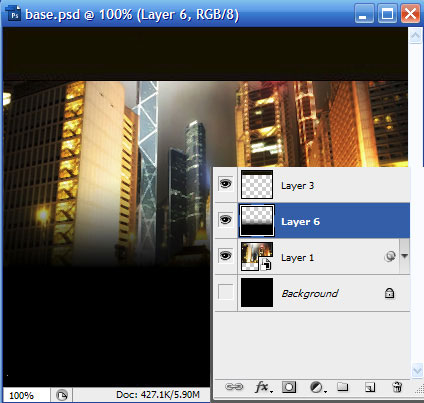Screen dimensions: 424x403
Task: Select the Layer 3 name
Action: [x=297, y=186]
